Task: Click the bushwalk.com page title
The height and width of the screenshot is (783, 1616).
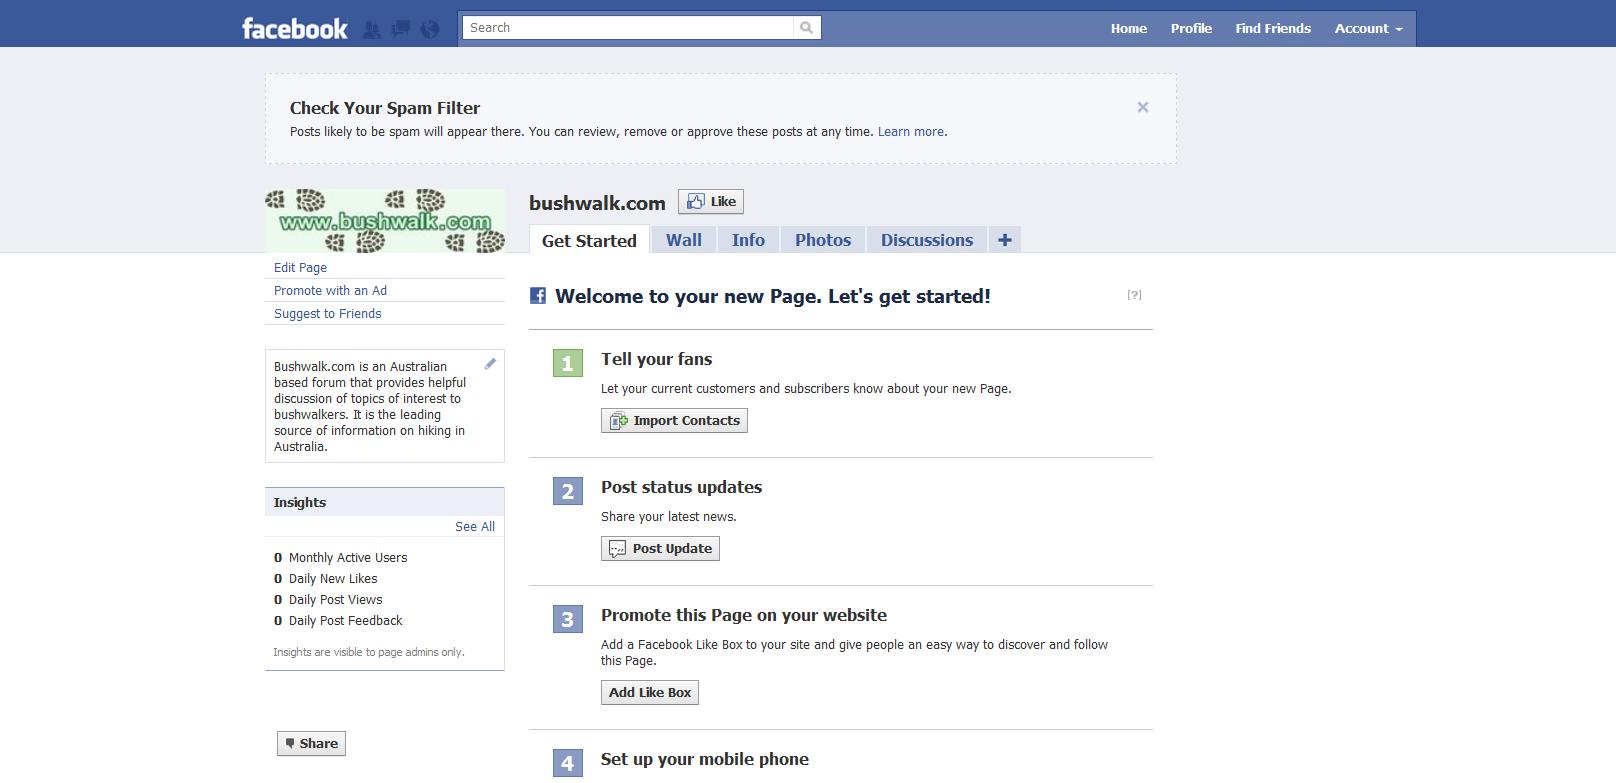Action: 597,203
